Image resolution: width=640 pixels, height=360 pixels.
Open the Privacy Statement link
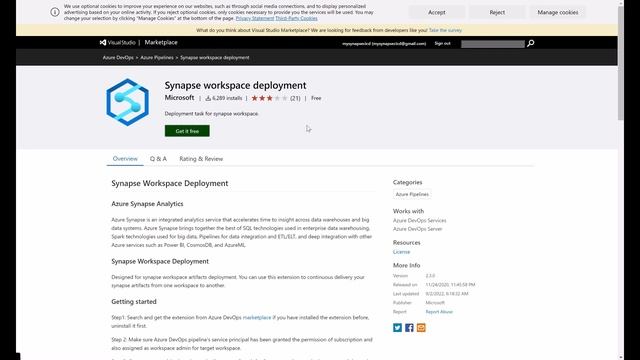pyautogui.click(x=255, y=18)
